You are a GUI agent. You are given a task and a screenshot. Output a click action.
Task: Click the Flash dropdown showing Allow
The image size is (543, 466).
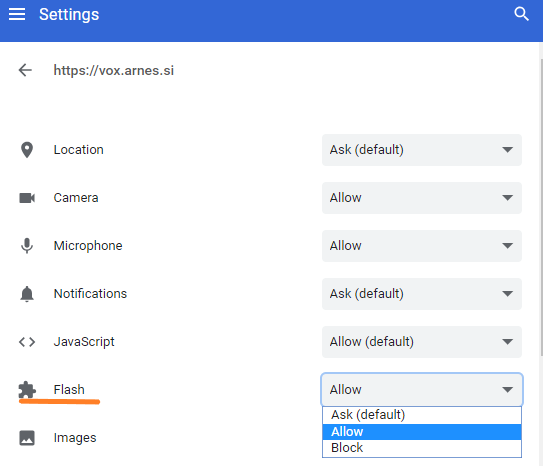pyautogui.click(x=422, y=390)
